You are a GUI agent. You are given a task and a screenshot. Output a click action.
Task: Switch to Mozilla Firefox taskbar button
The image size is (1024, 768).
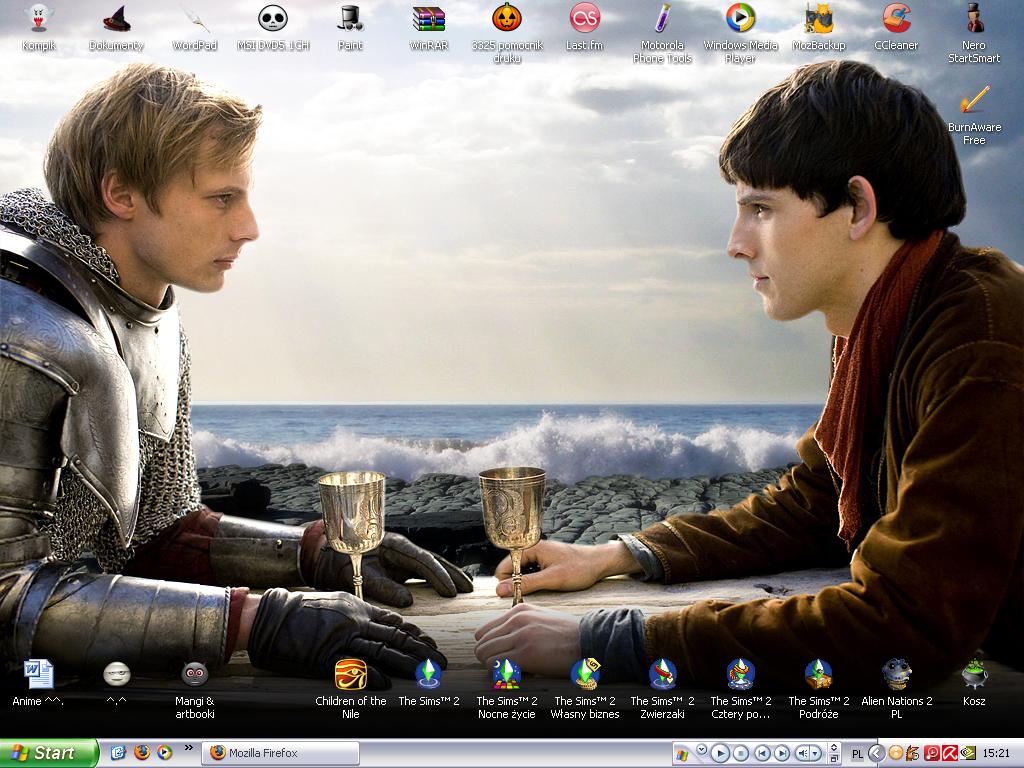click(280, 753)
